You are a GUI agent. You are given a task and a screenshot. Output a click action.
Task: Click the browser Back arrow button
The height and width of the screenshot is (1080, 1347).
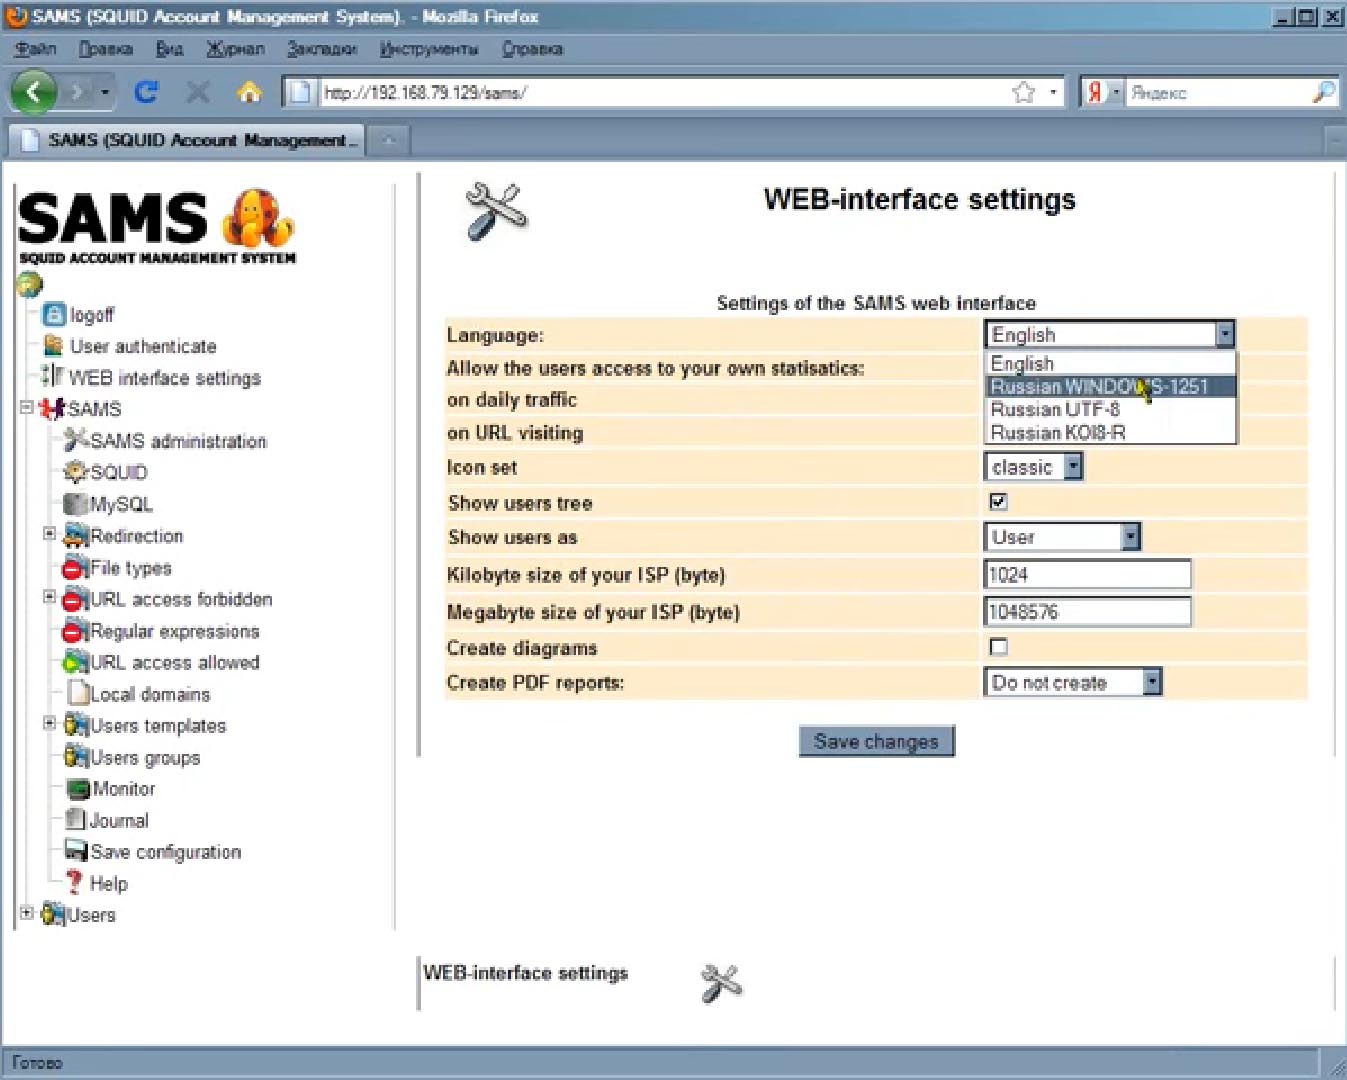pos(33,92)
